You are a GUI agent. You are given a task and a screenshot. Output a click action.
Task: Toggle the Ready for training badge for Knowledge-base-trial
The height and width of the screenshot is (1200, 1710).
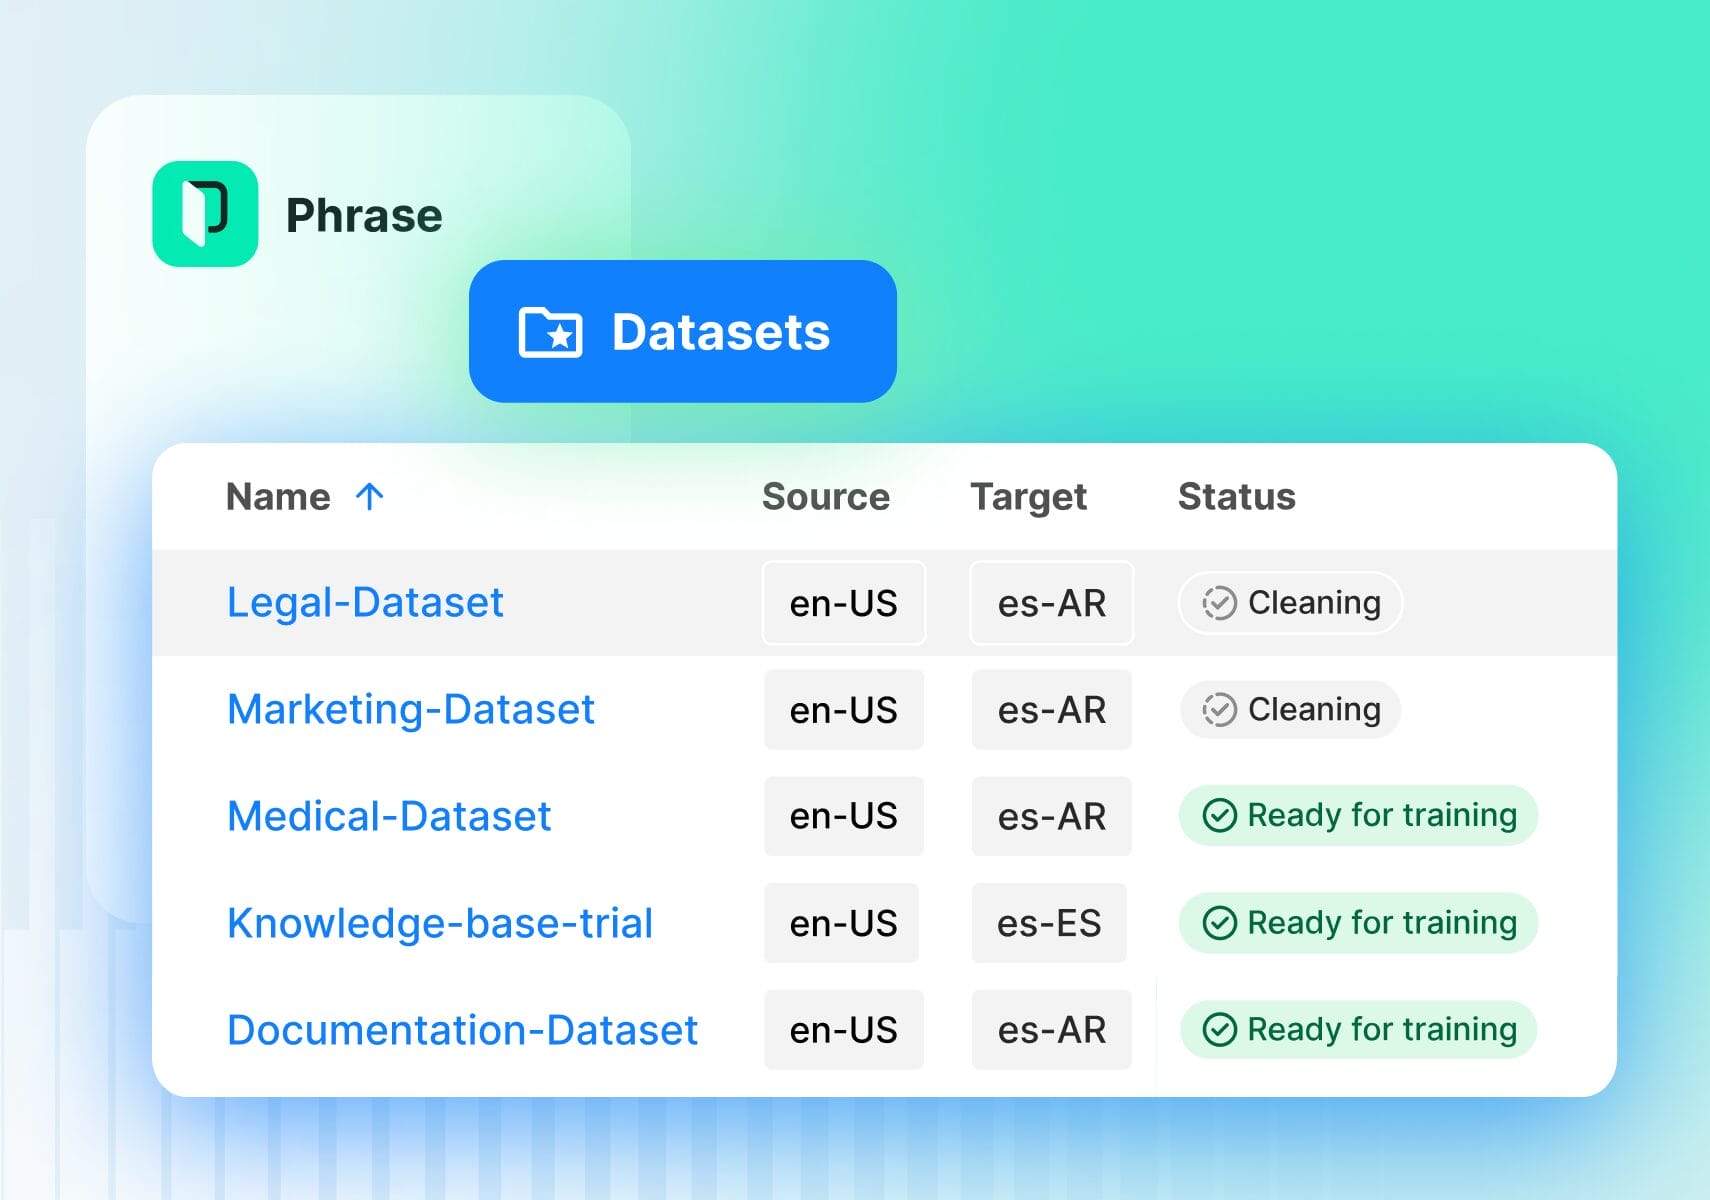[1356, 922]
